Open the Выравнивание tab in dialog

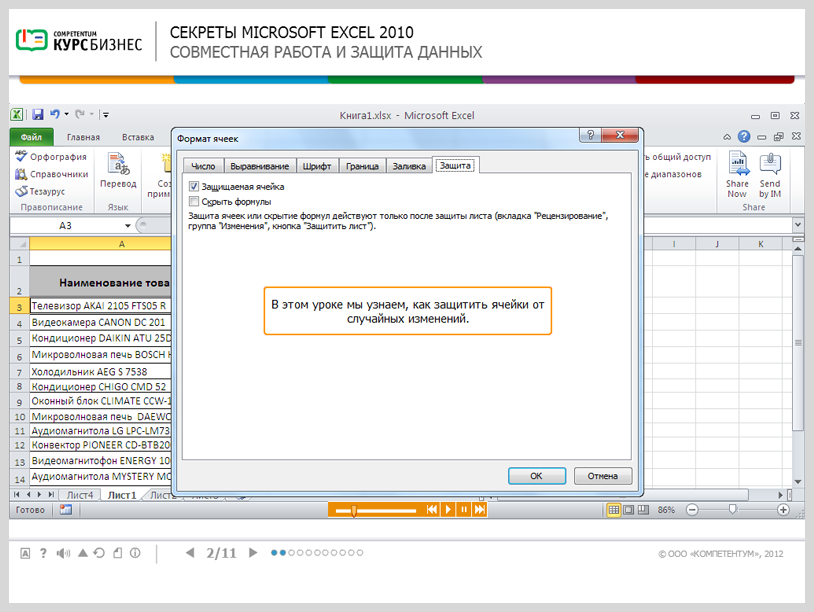pyautogui.click(x=260, y=166)
